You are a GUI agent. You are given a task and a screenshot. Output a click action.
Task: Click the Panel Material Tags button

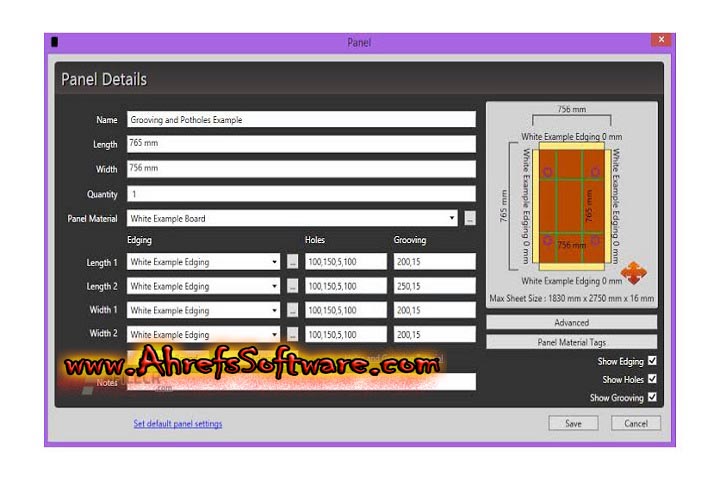tap(571, 342)
